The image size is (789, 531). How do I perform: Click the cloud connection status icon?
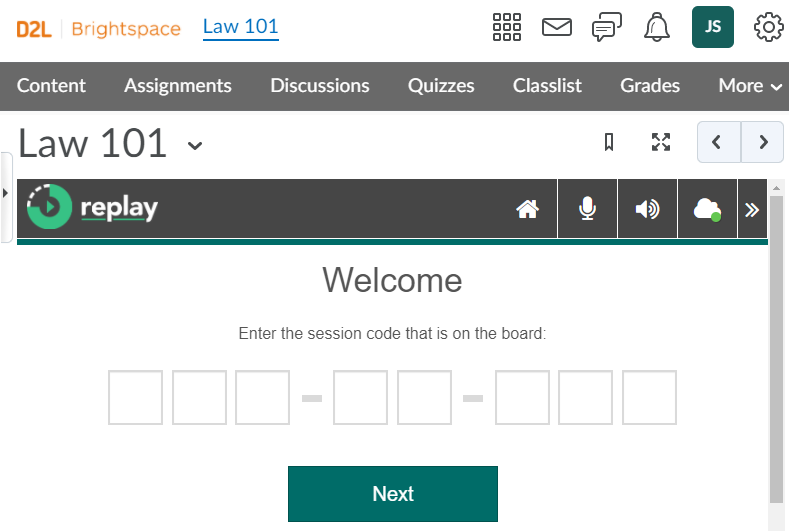point(707,209)
